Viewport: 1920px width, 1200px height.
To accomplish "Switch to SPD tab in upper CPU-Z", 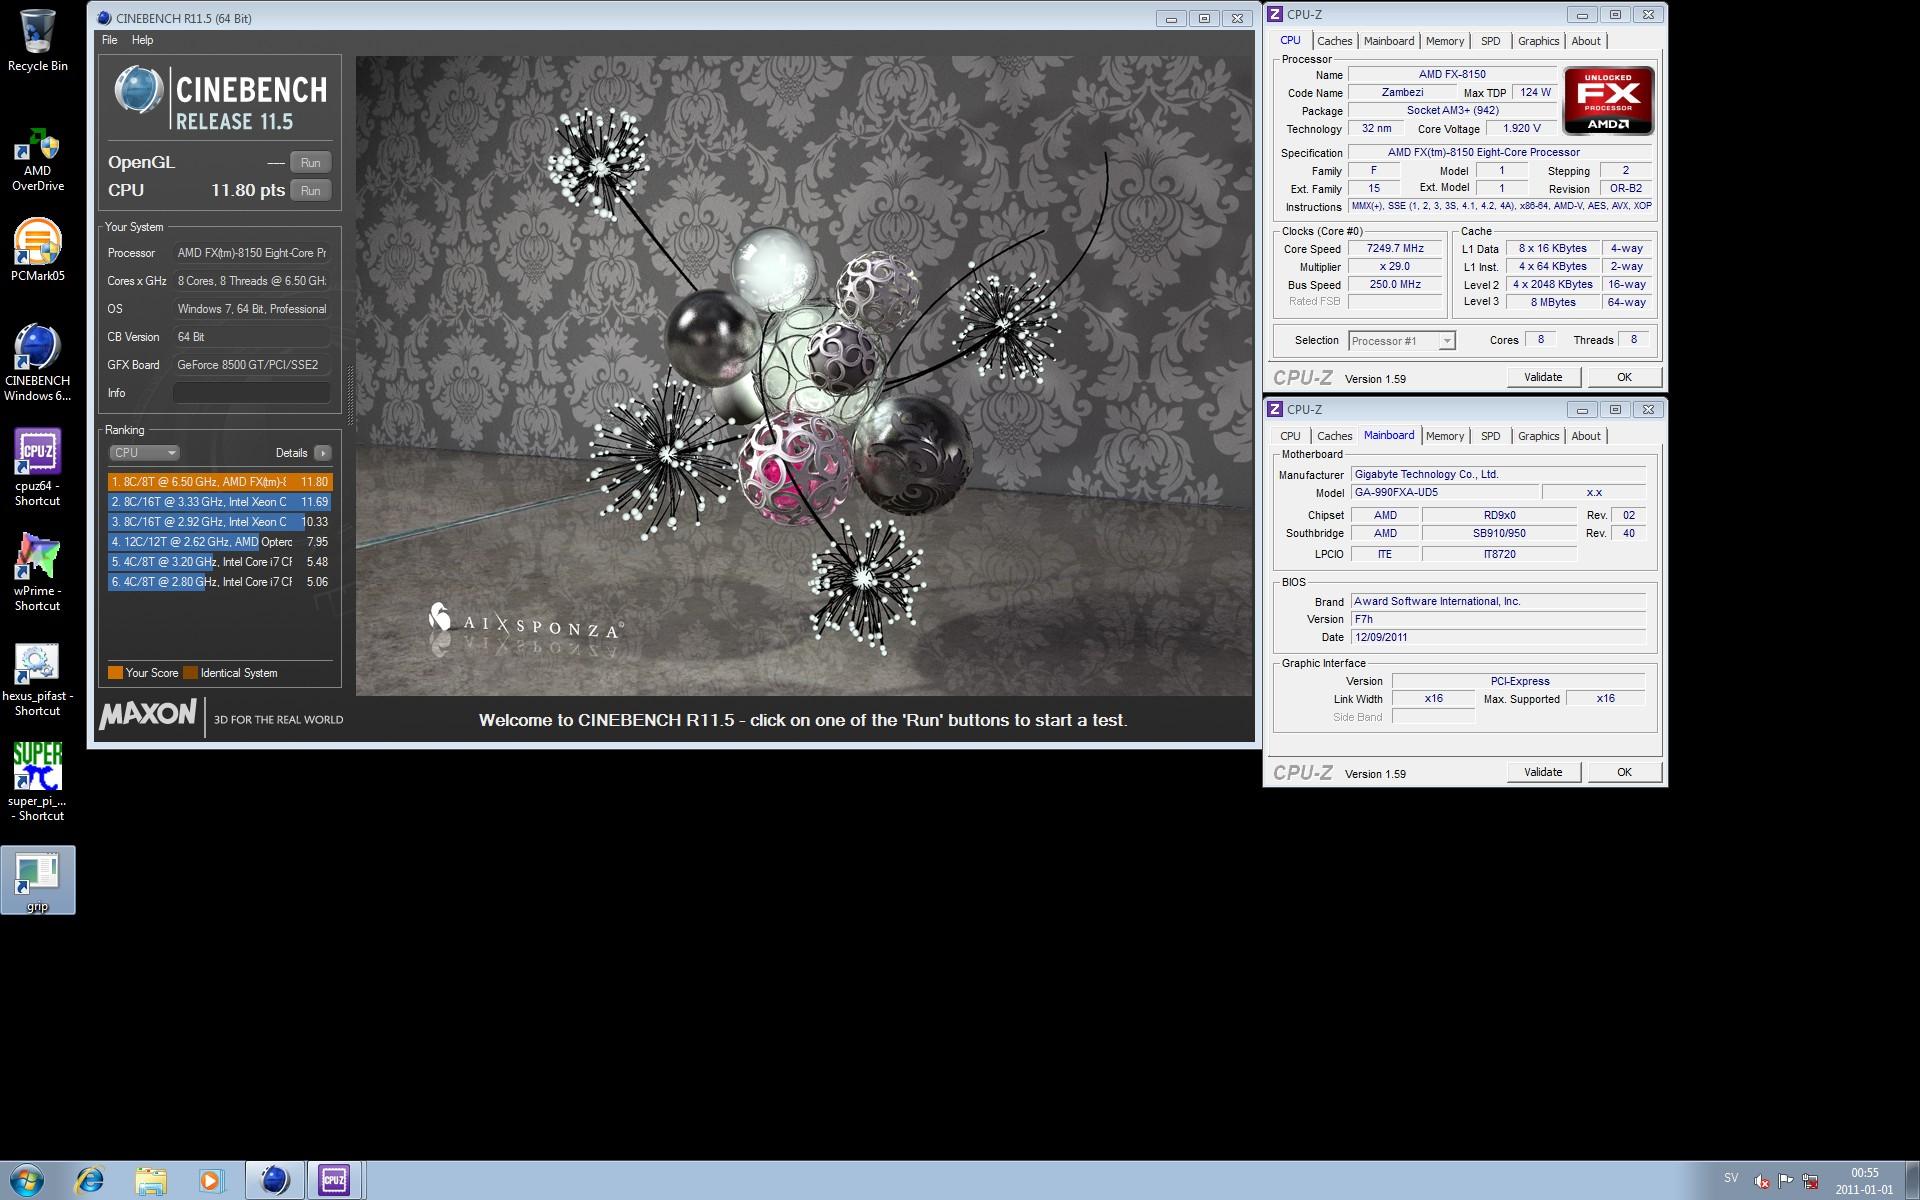I will [1491, 41].
